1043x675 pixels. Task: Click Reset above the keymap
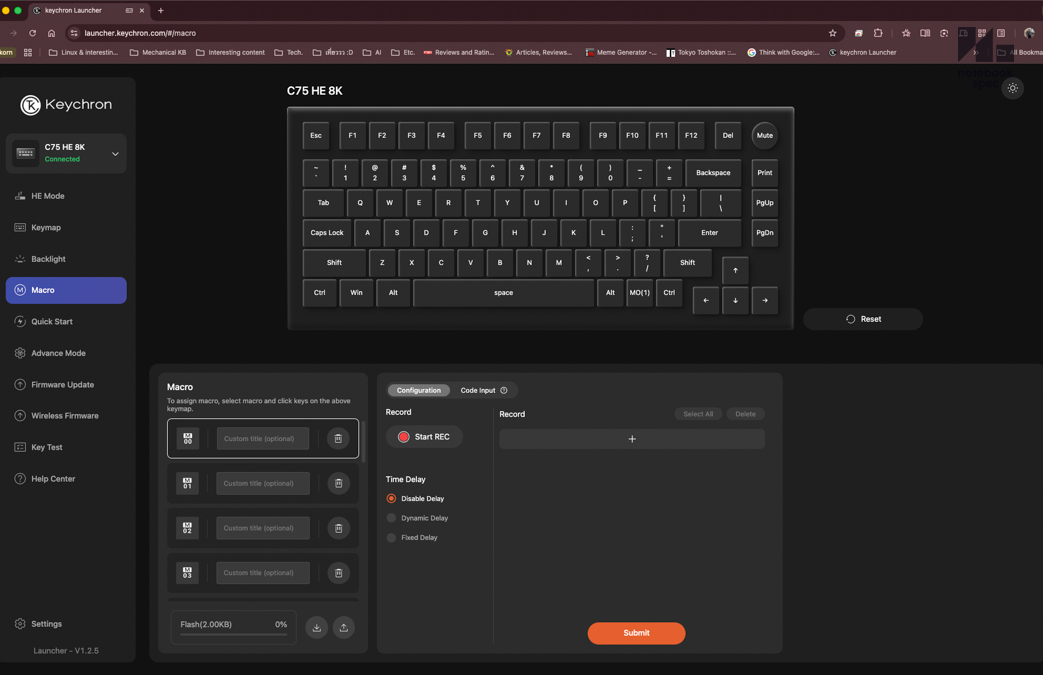coord(862,318)
